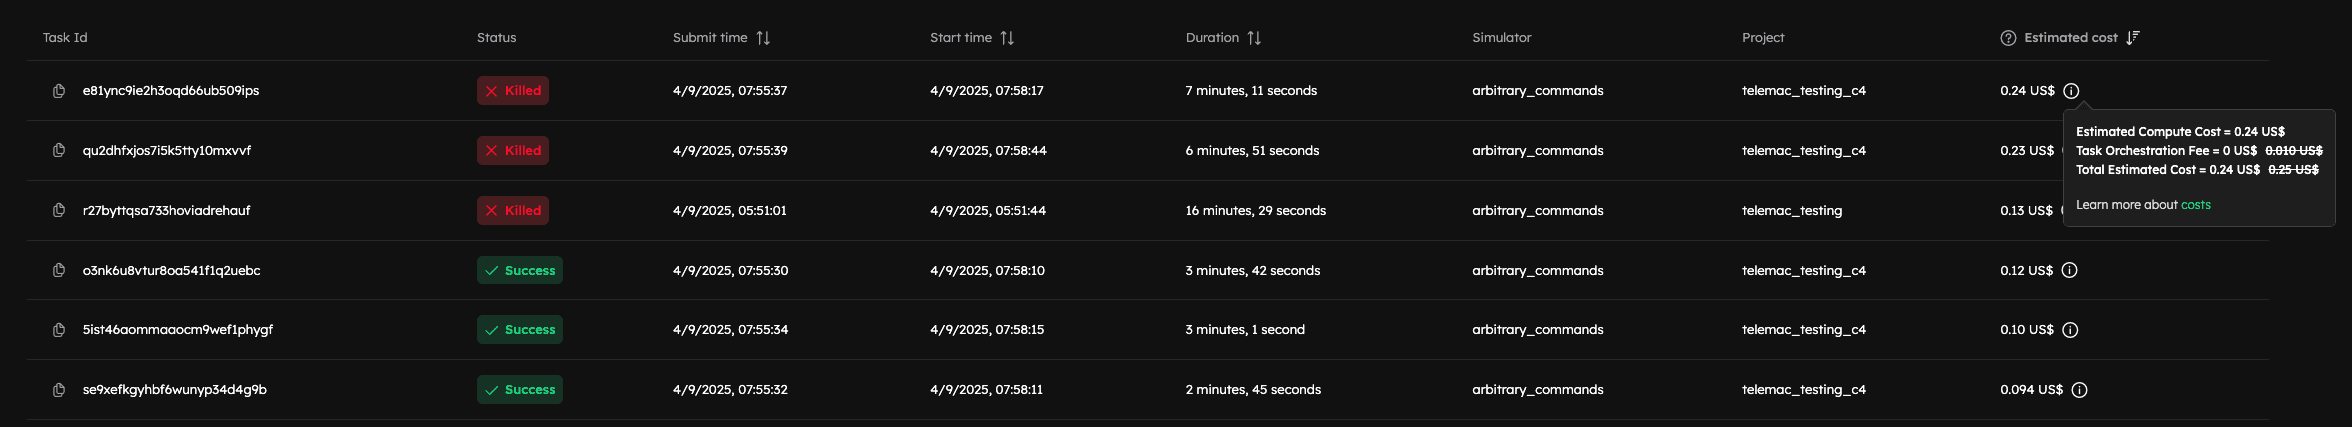
Task: Sort tasks by Duration
Action: point(1254,38)
